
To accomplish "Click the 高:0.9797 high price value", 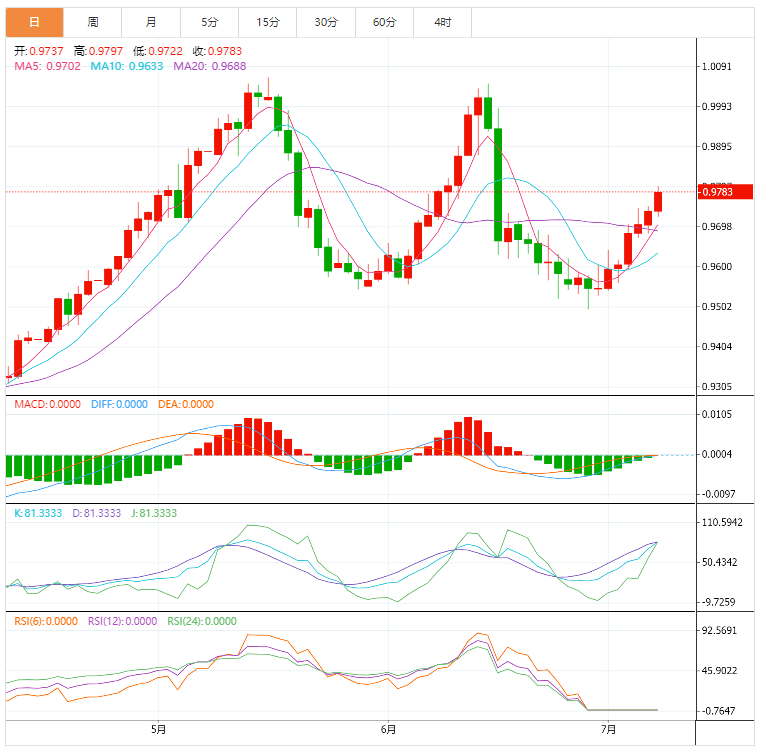I will click(98, 51).
